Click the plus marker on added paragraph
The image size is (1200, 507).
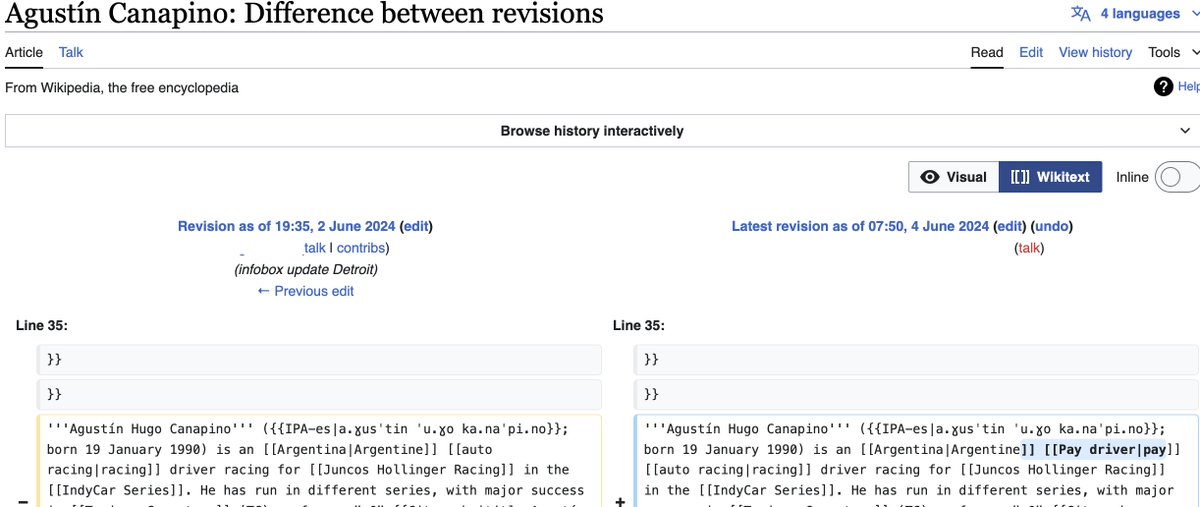tap(620, 500)
